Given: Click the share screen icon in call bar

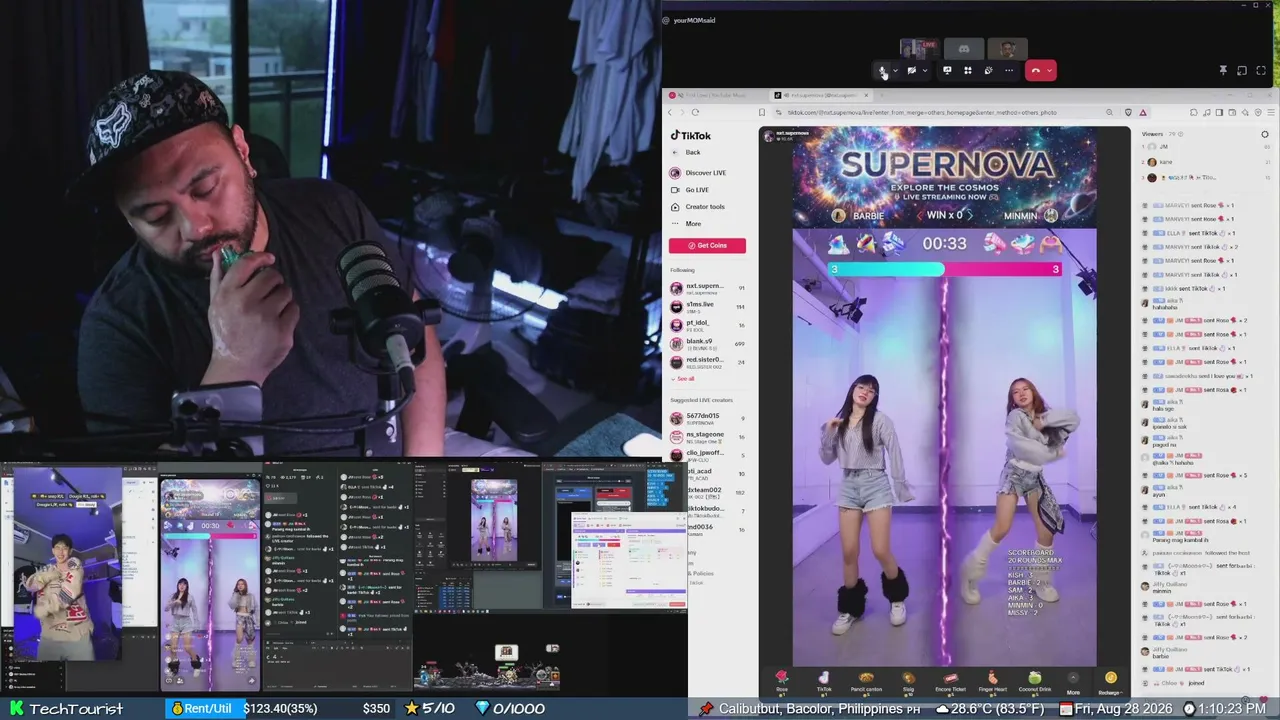Looking at the screenshot, I should click(947, 70).
